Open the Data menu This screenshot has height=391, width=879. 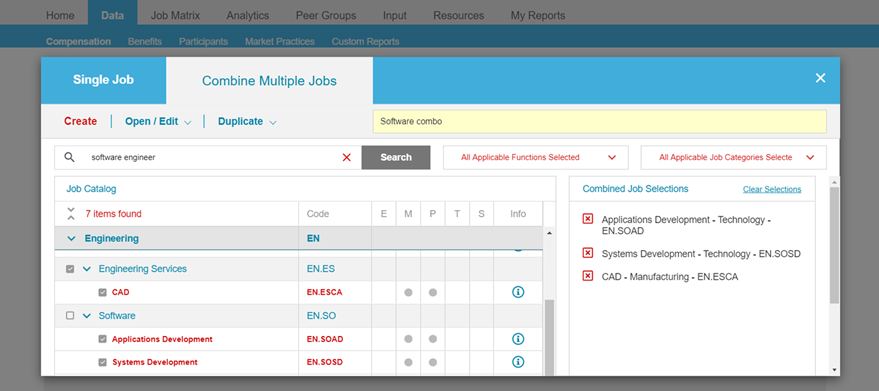point(112,15)
